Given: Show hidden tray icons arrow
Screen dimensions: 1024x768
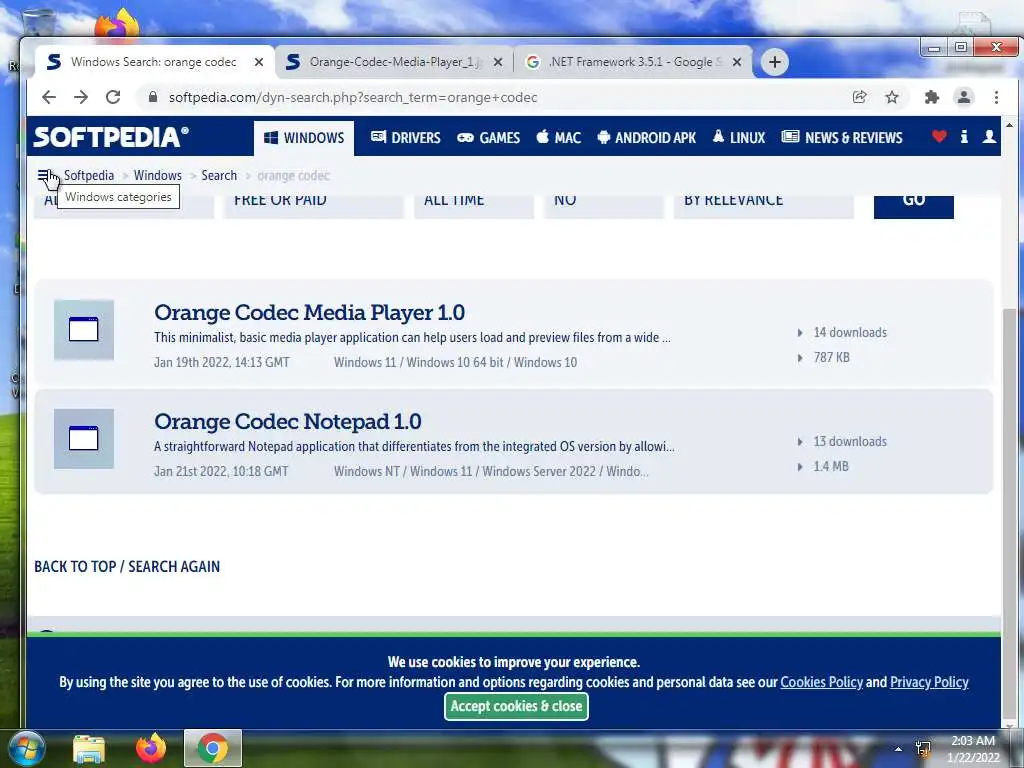Looking at the screenshot, I should (899, 749).
